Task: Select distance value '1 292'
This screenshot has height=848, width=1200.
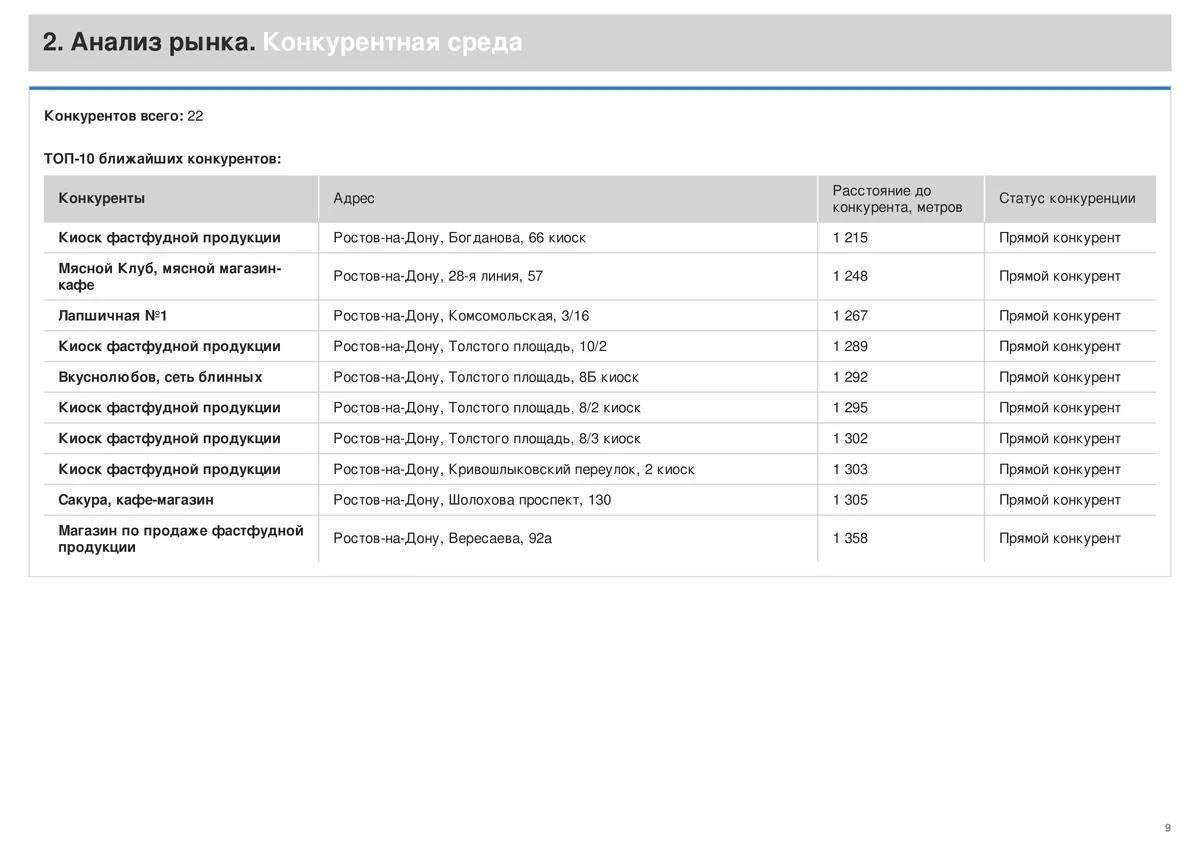Action: tap(850, 377)
